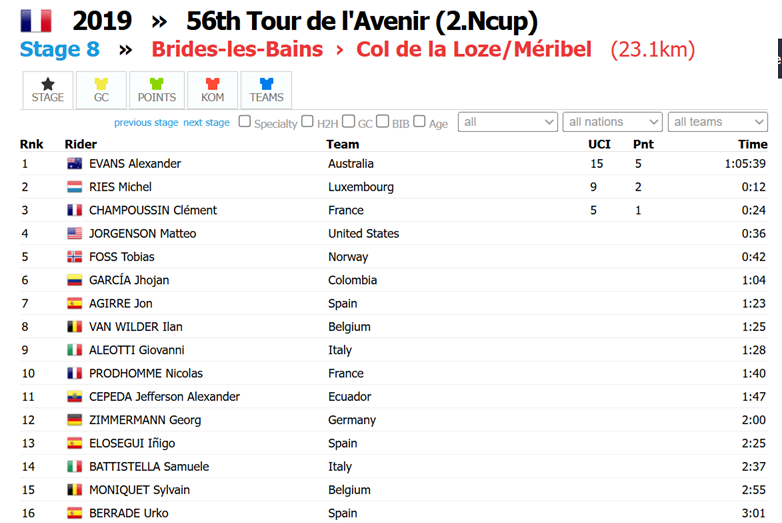Switch to the POINTS green jersey tab

point(157,90)
